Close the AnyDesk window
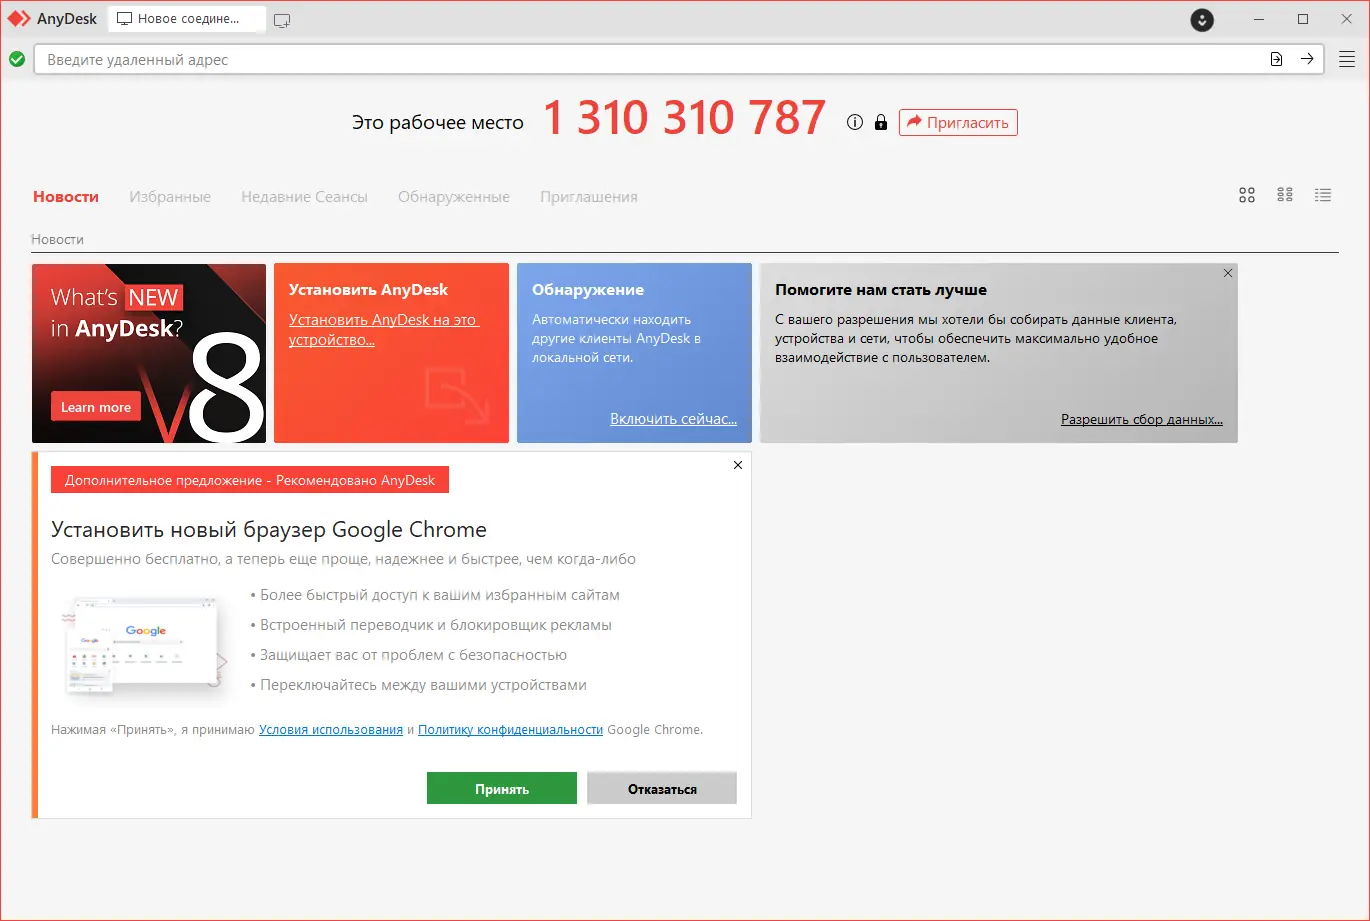Screen dimensions: 1370x921 click(1347, 19)
